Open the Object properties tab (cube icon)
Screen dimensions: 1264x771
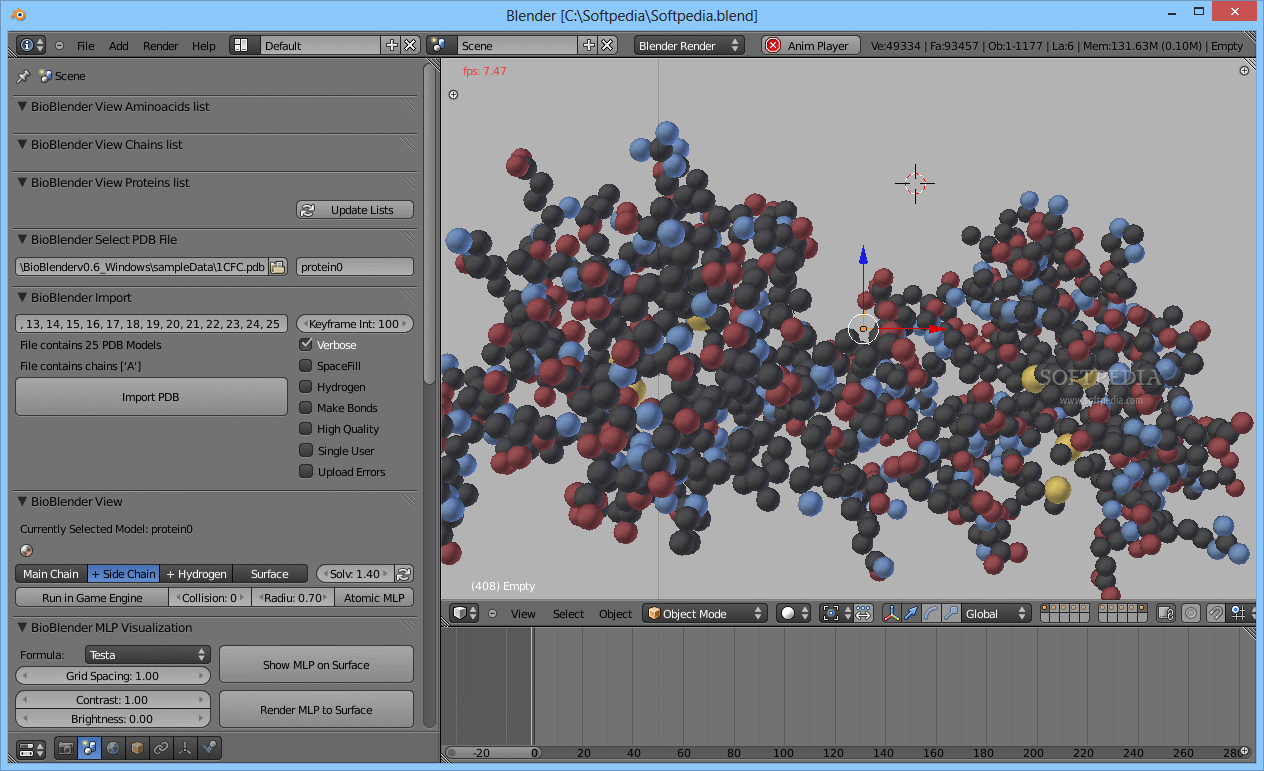tap(137, 748)
